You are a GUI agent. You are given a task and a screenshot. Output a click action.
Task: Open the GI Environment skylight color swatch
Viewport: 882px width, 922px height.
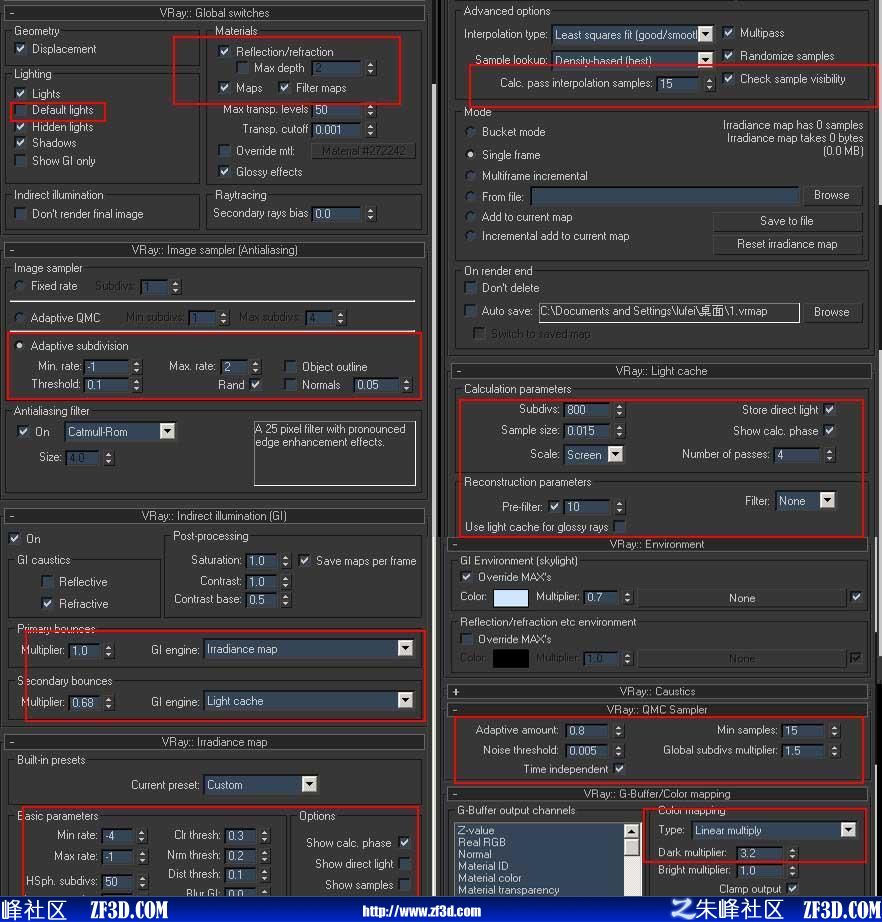(510, 597)
